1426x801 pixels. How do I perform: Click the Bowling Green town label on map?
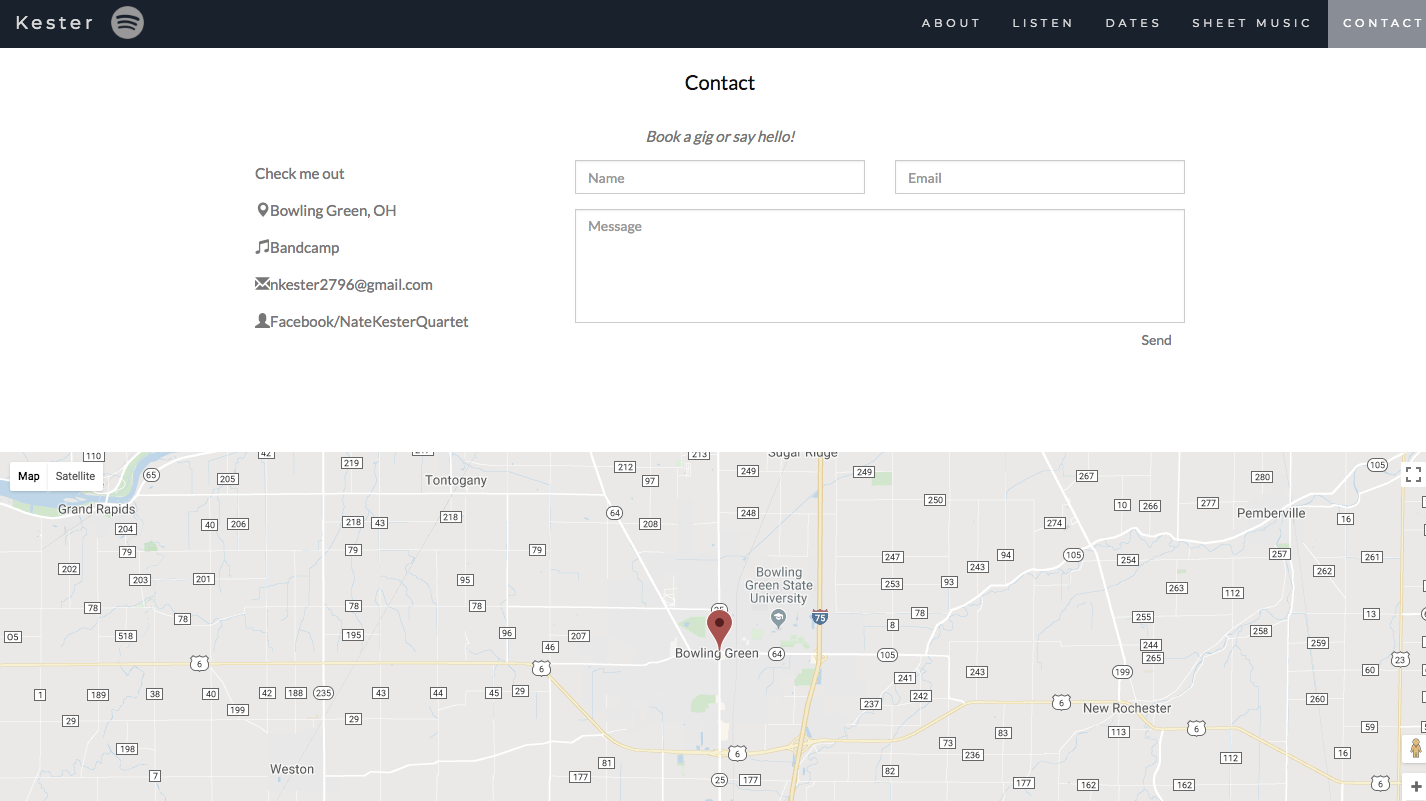[x=717, y=653]
